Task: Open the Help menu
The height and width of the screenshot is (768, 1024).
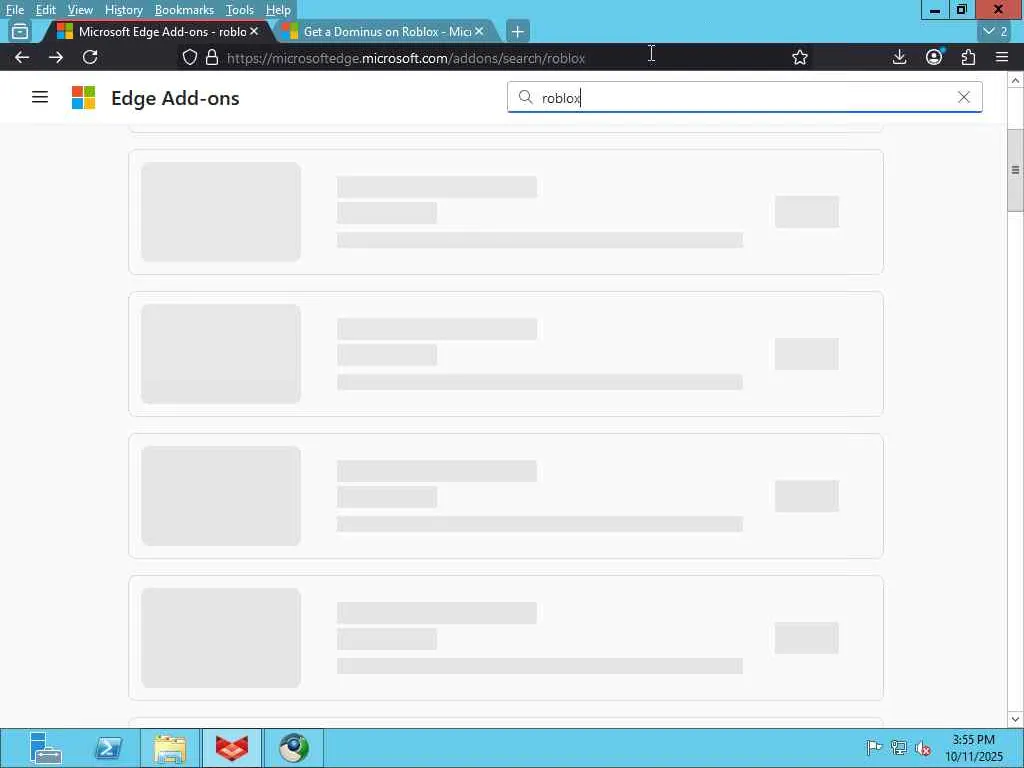Action: point(278,10)
